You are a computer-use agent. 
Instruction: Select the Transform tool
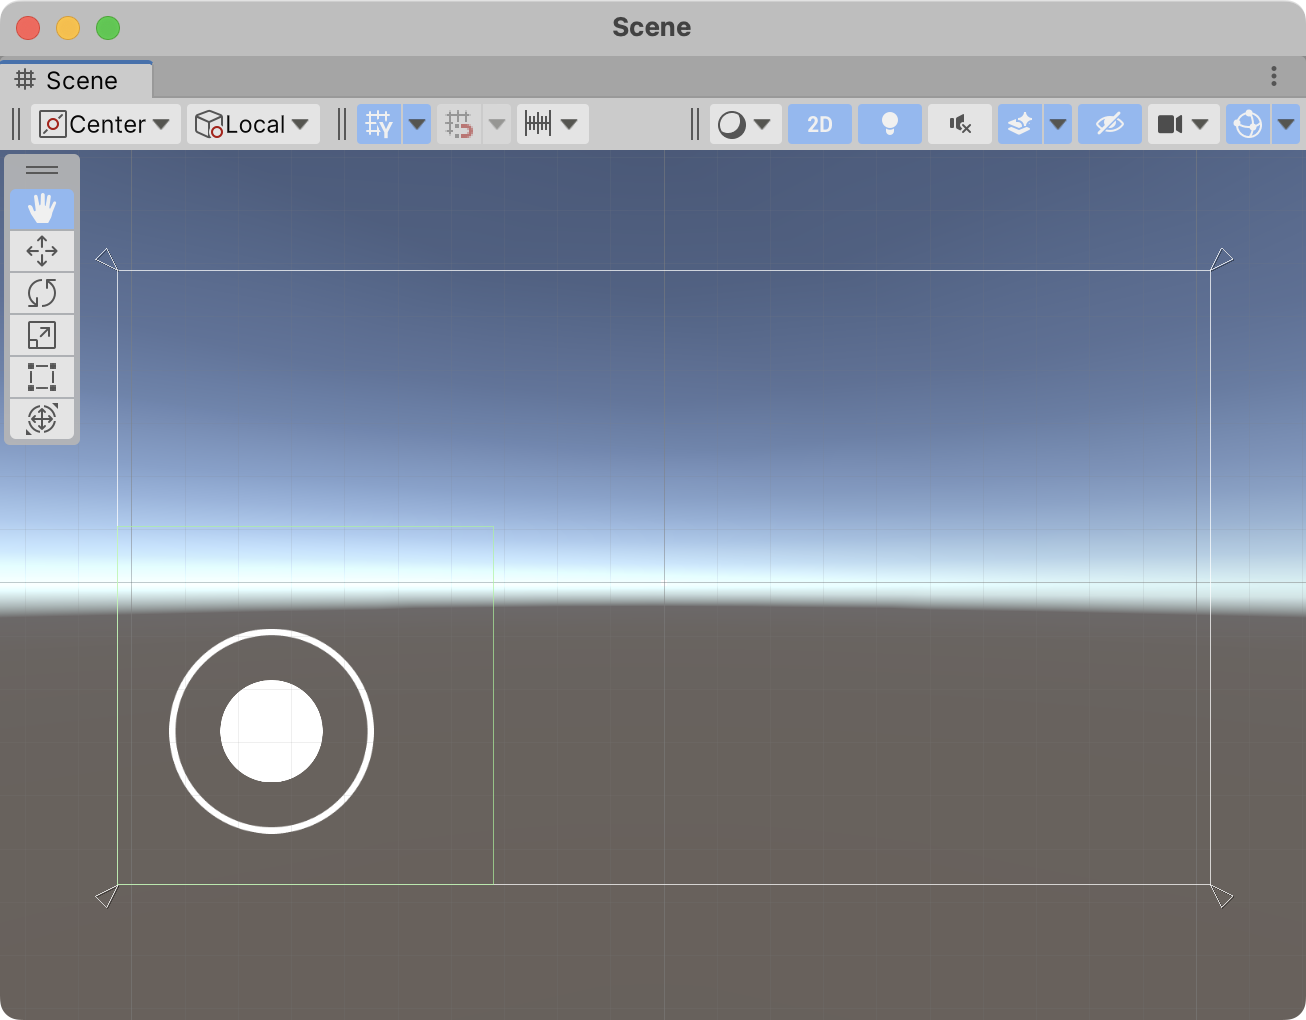tap(42, 419)
